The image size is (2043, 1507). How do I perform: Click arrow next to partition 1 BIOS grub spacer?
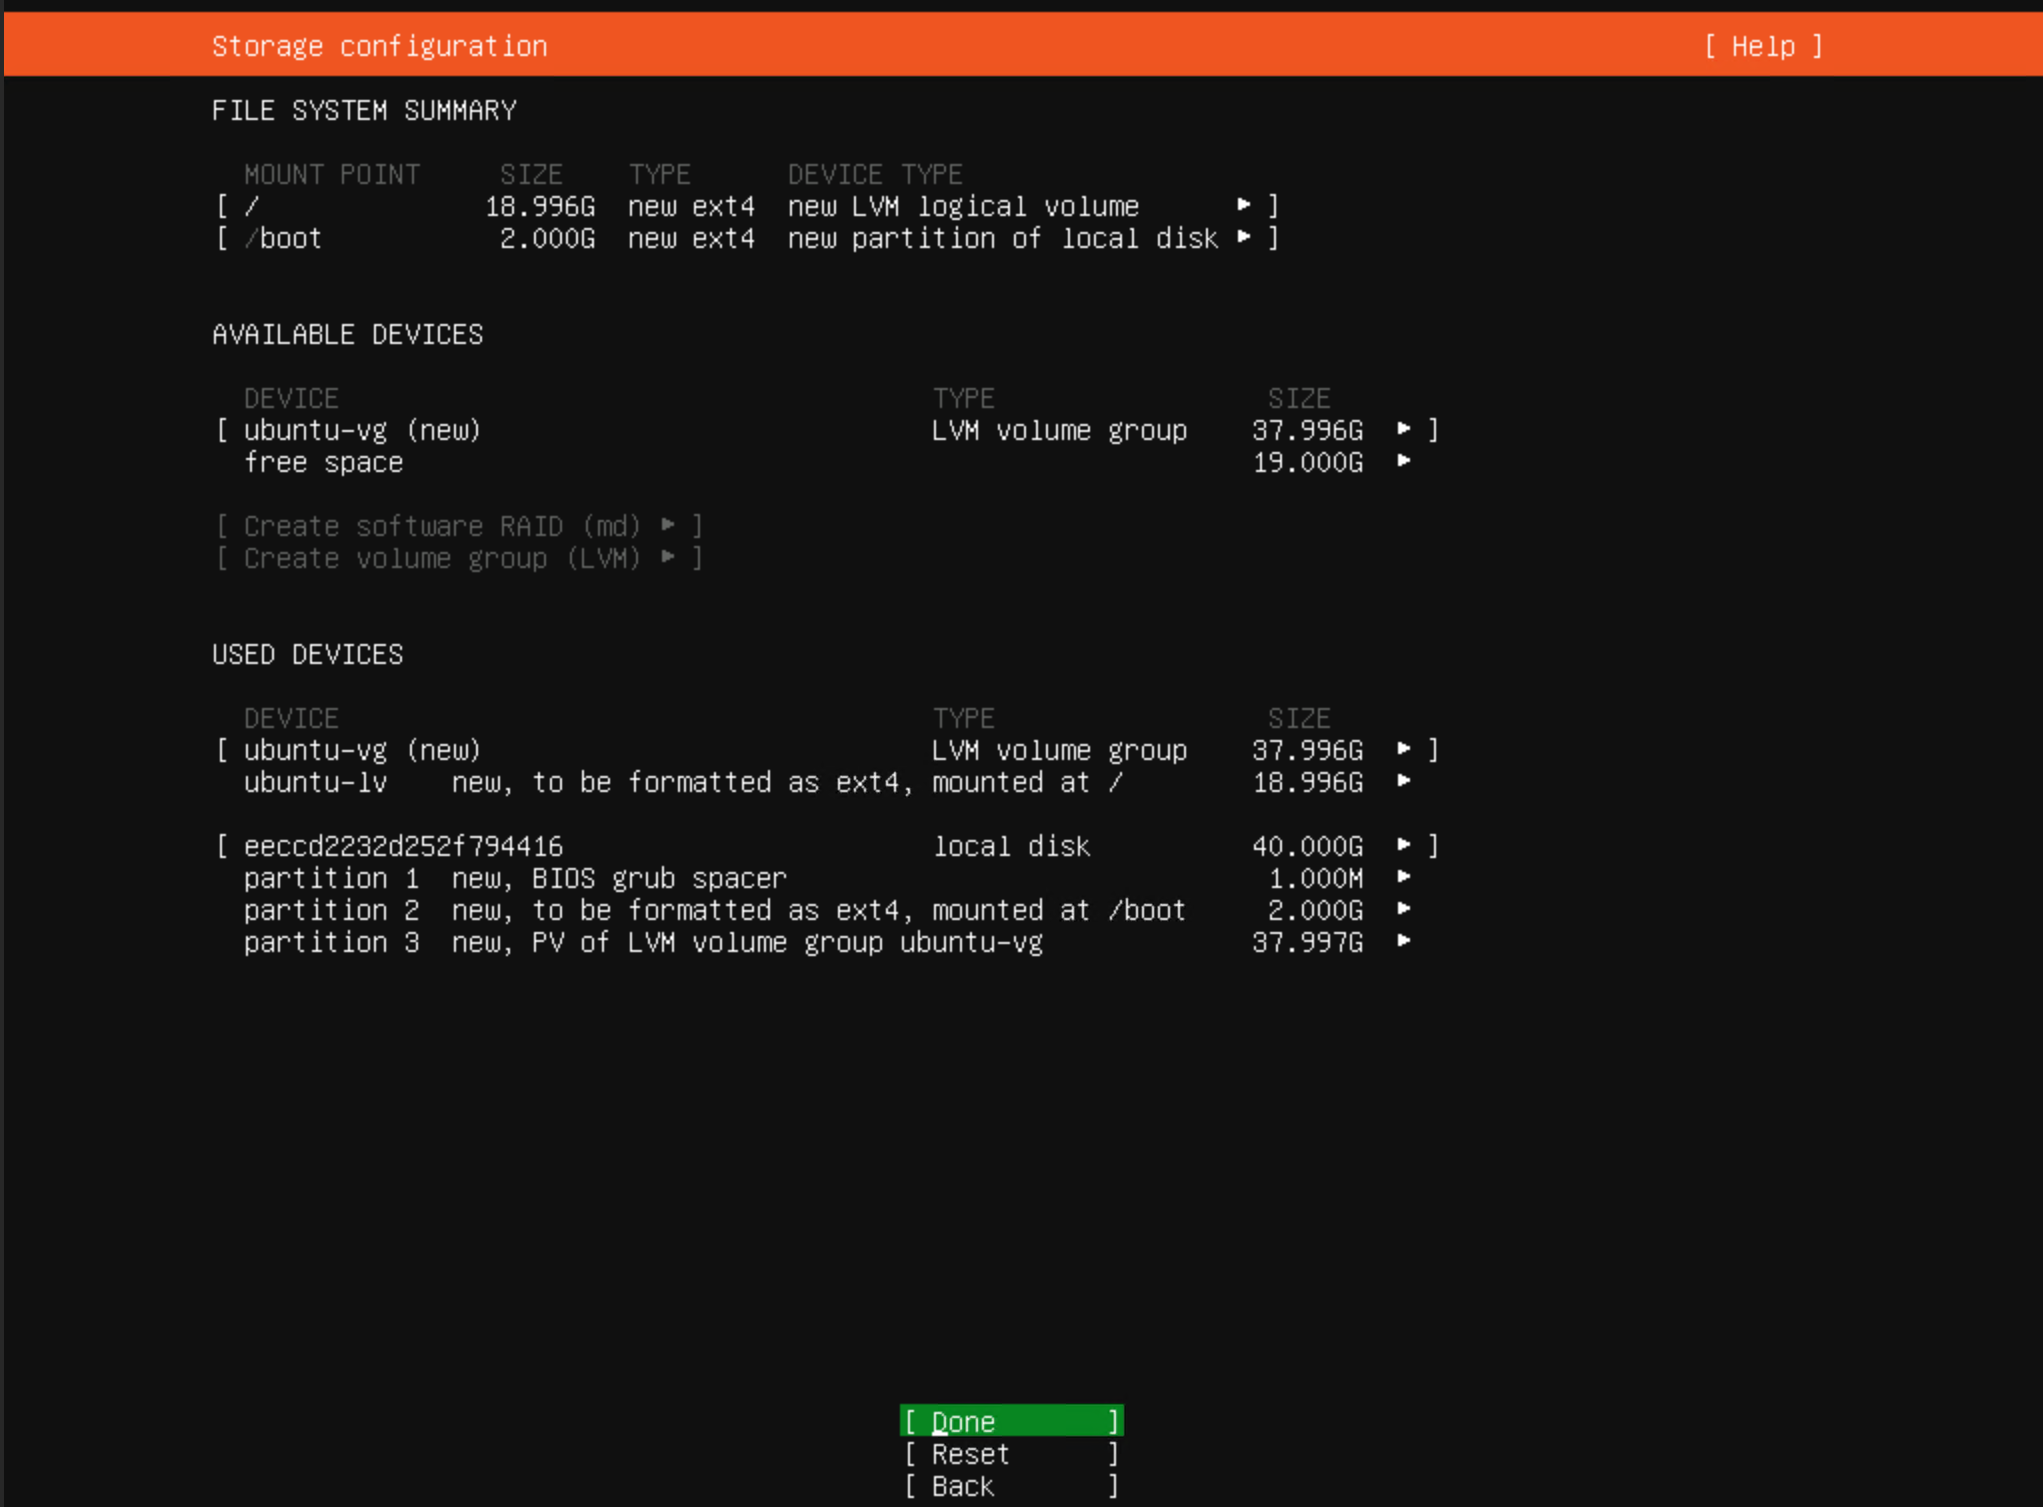[1403, 877]
